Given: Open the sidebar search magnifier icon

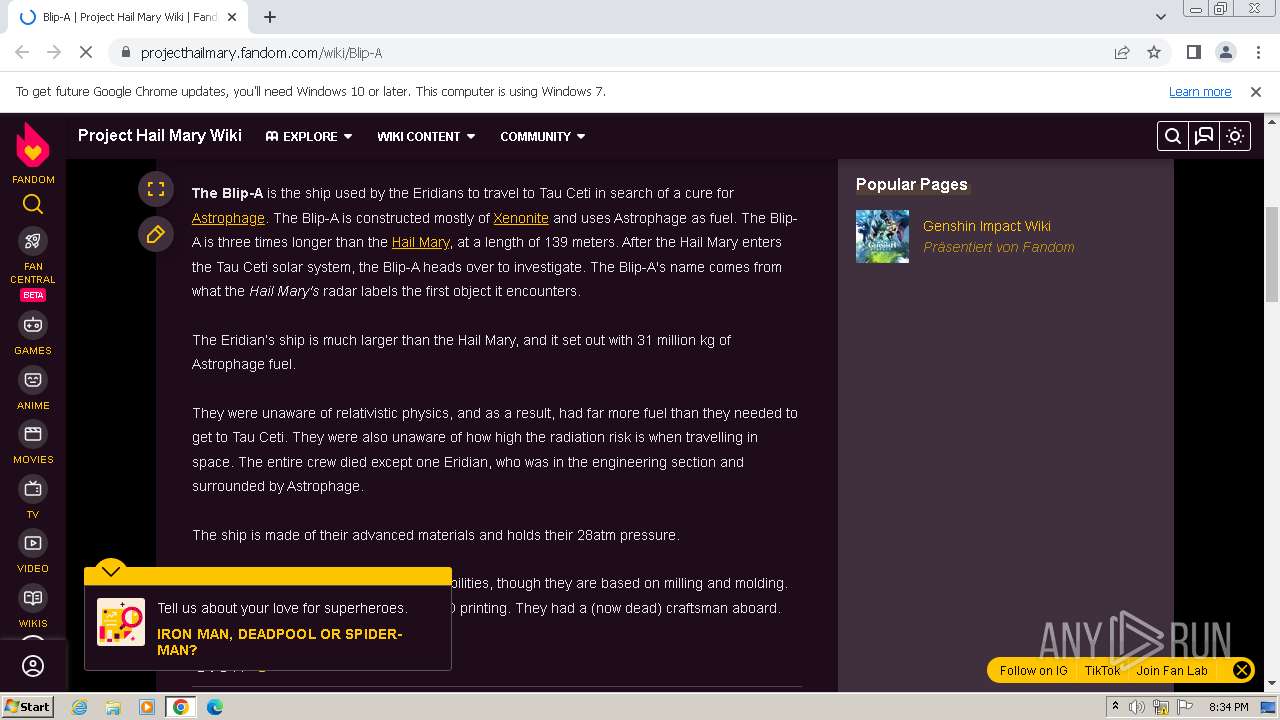Looking at the screenshot, I should (x=33, y=205).
